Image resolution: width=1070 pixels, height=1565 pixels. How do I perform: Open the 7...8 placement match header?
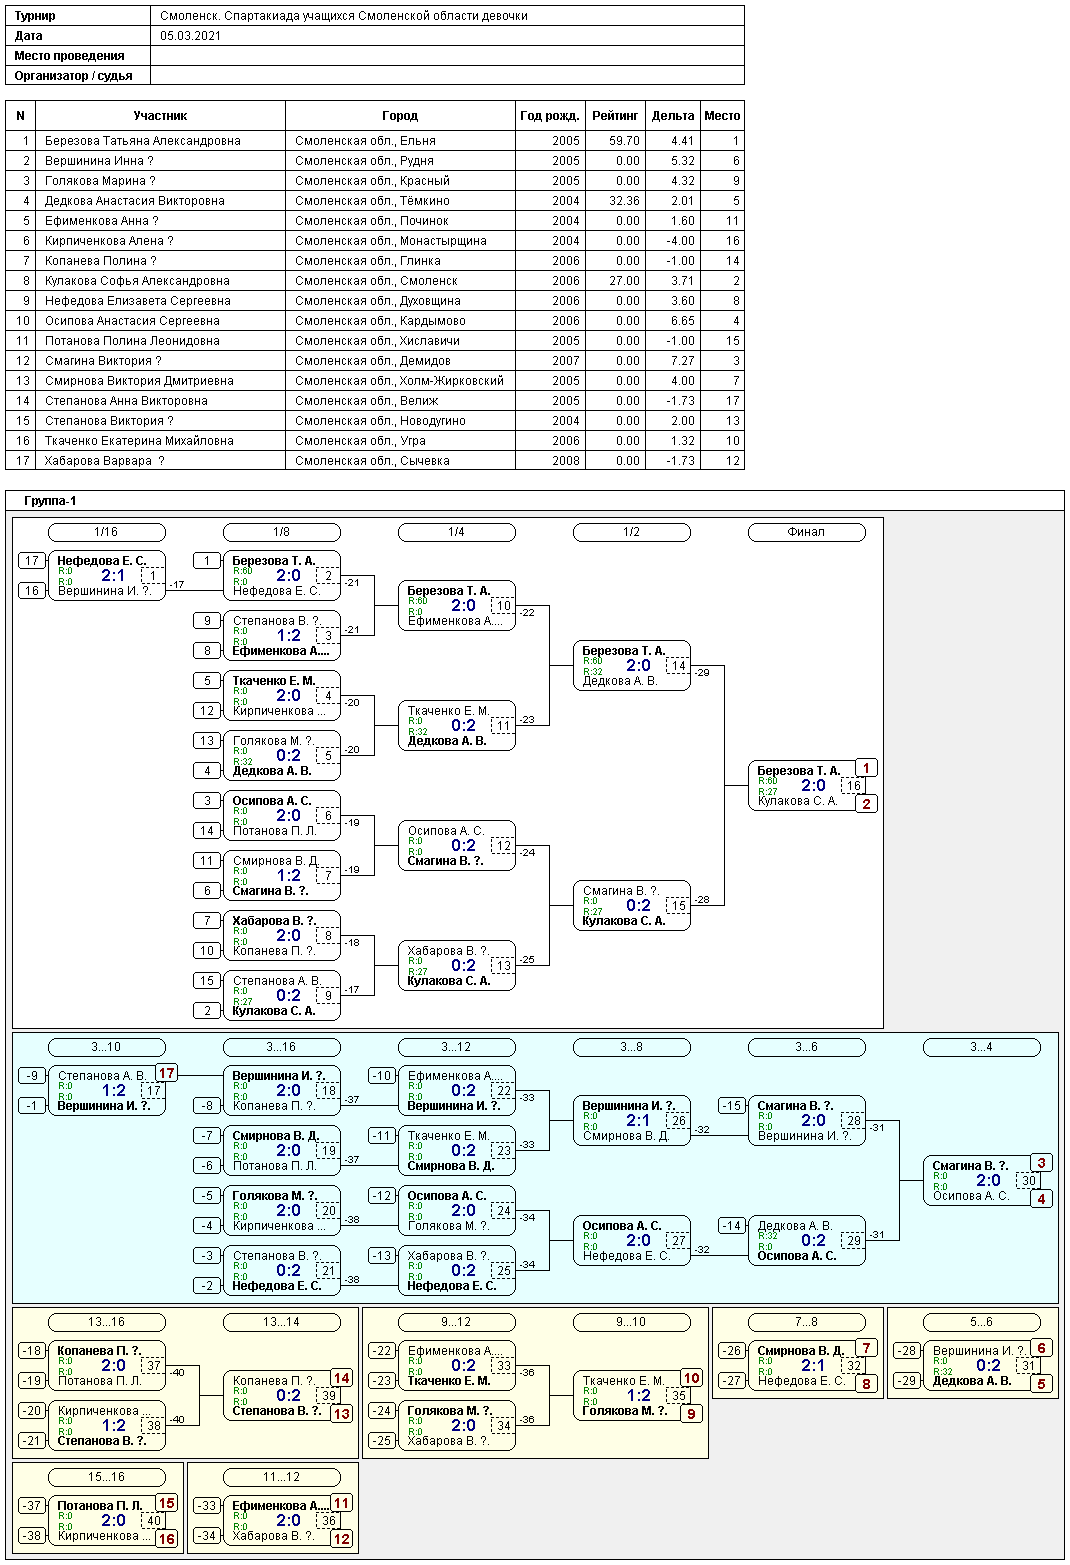[x=806, y=1322]
